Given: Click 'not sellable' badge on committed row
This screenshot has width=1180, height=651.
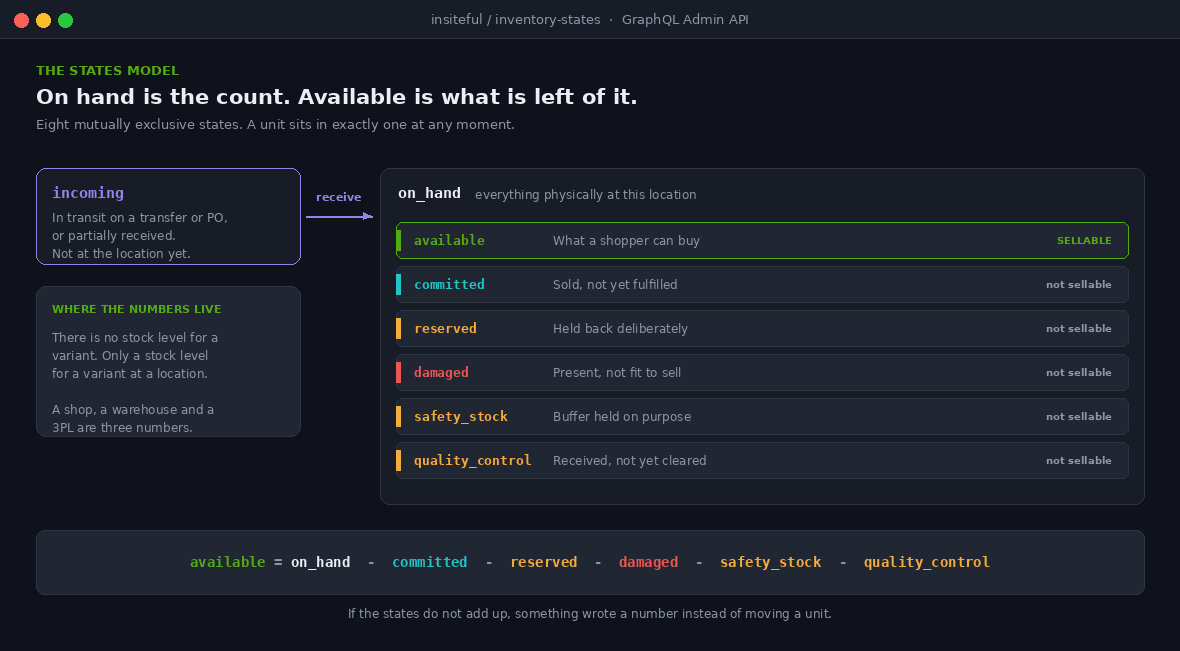Looking at the screenshot, I should click(1078, 284).
